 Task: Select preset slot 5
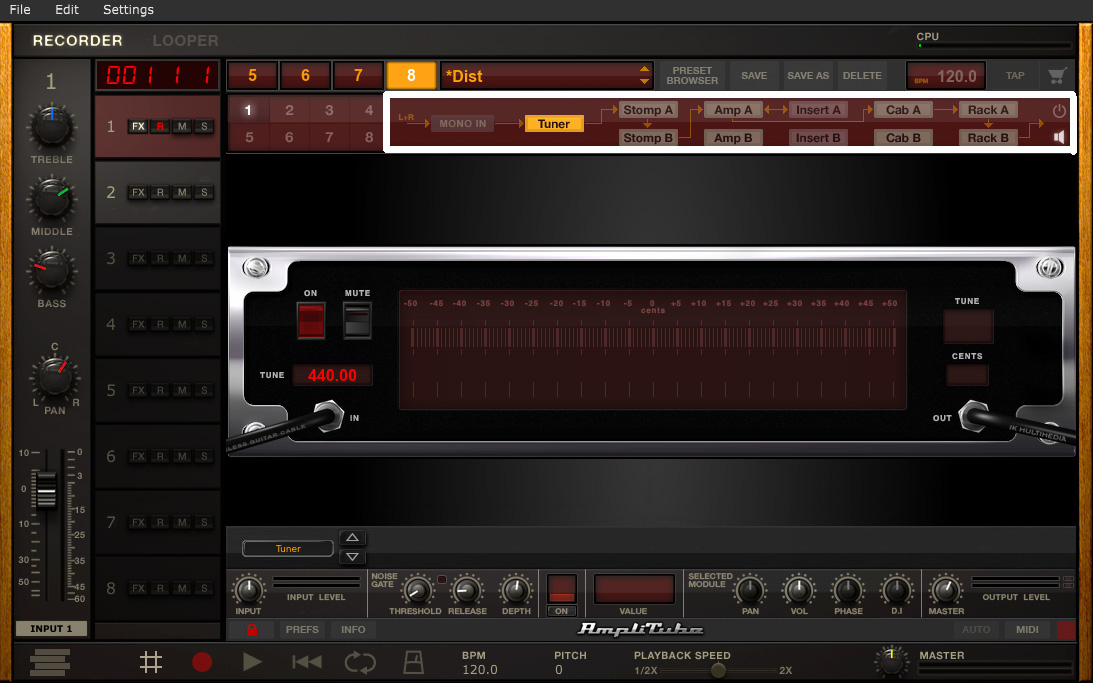pyautogui.click(x=252, y=75)
